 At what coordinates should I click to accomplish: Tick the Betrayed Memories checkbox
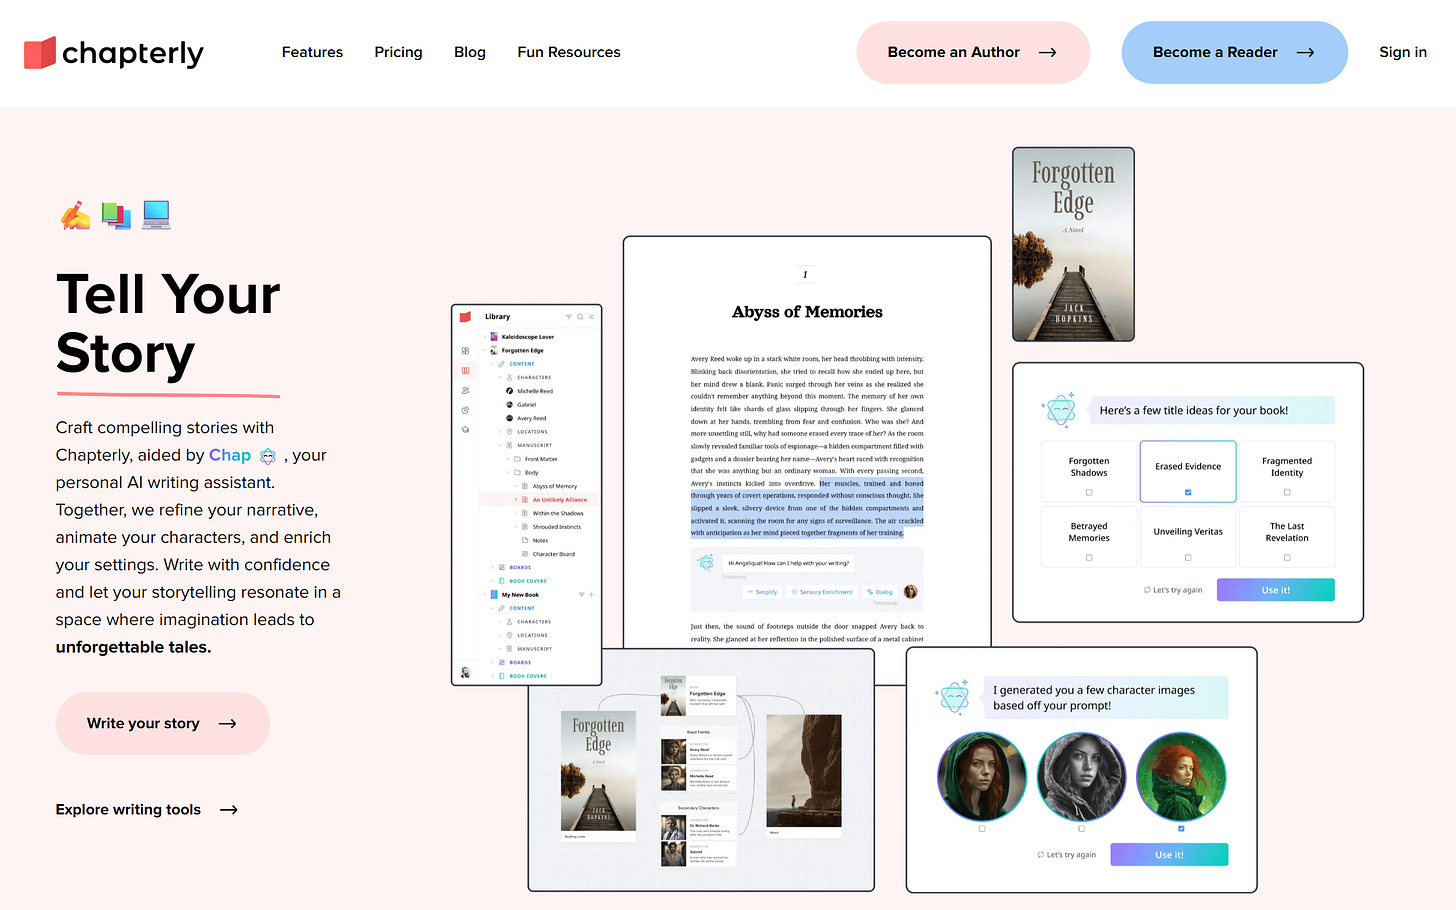pyautogui.click(x=1089, y=557)
